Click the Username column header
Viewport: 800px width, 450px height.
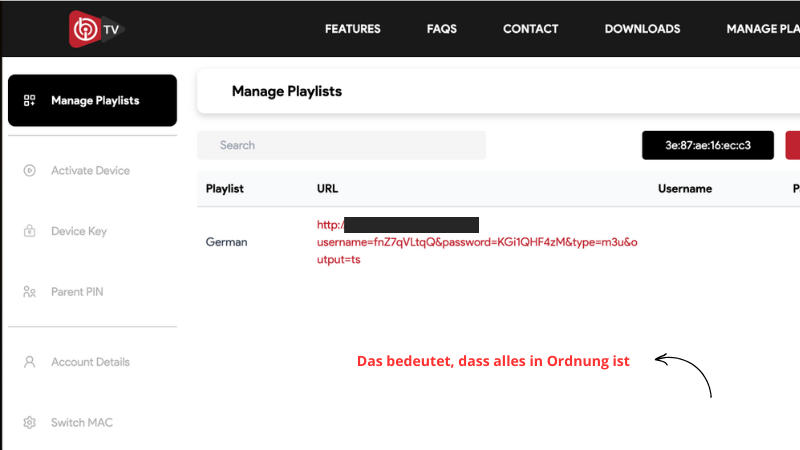click(685, 188)
